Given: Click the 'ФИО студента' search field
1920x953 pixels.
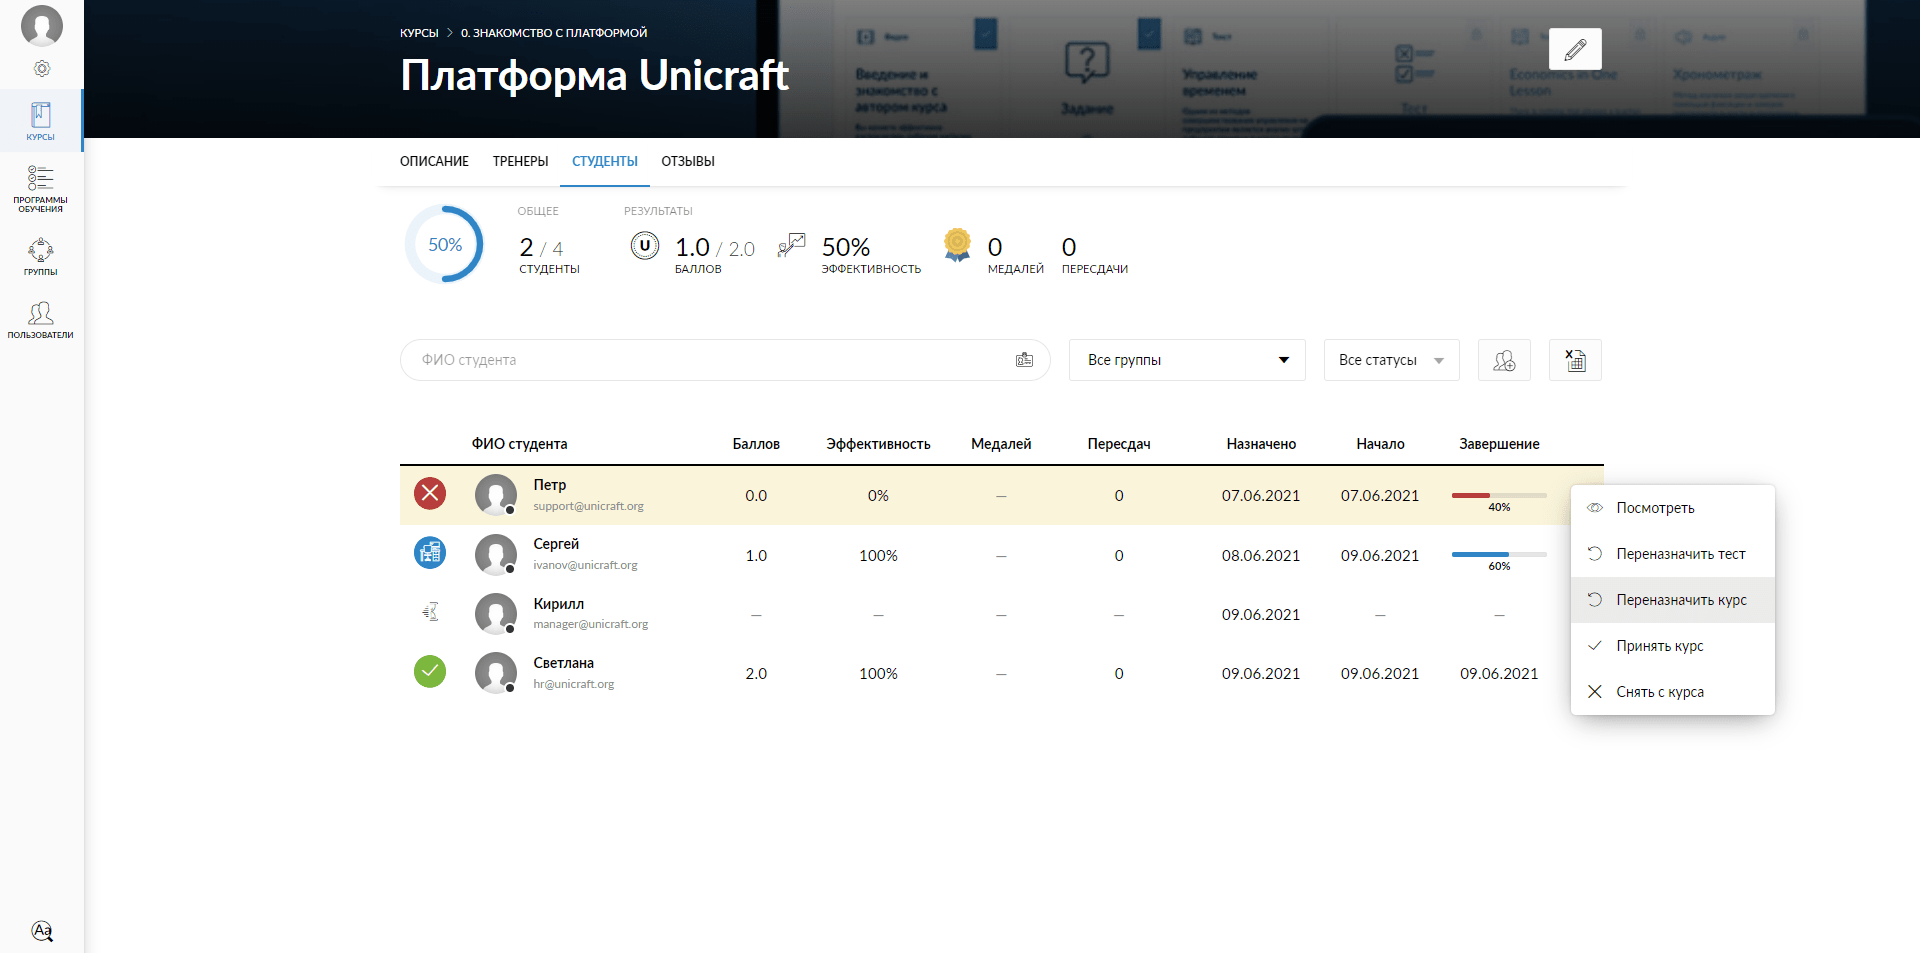Looking at the screenshot, I should click(x=710, y=360).
